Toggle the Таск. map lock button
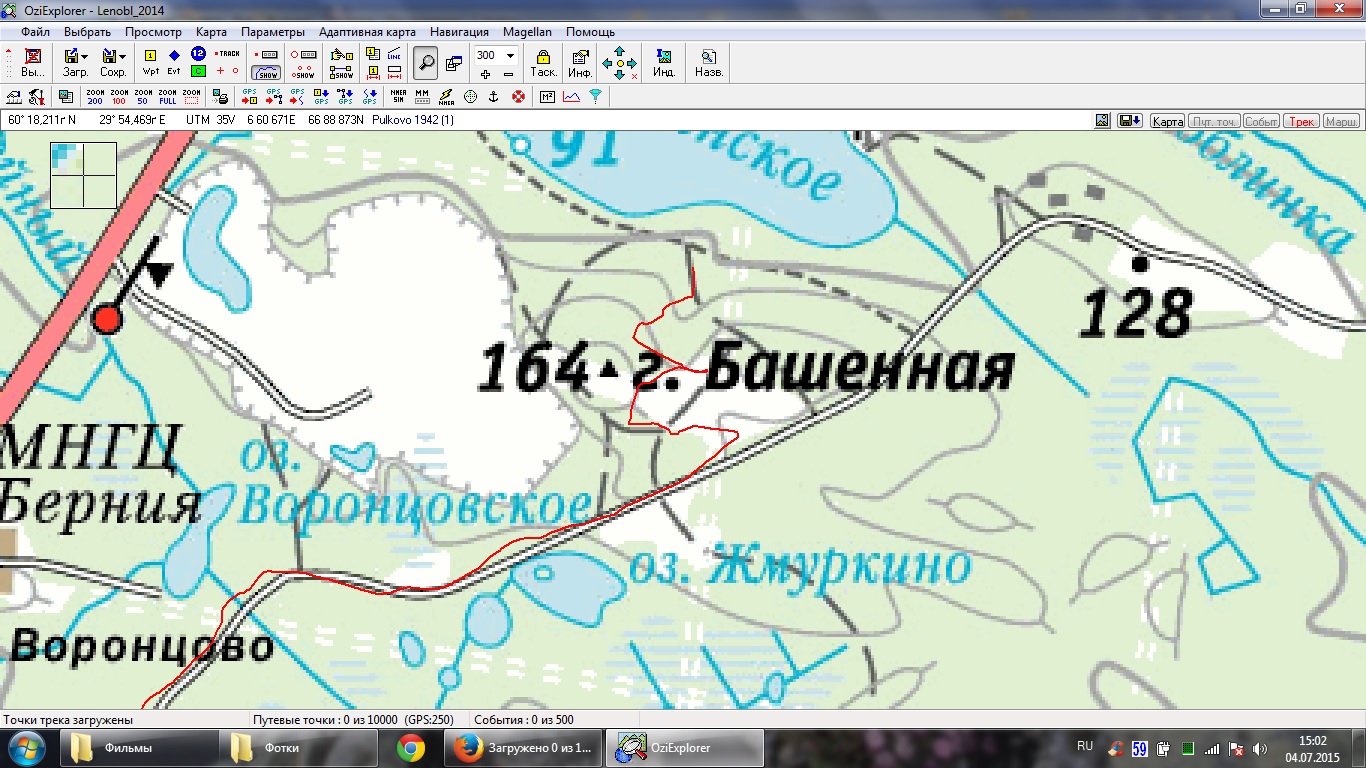Viewport: 1366px width, 768px height. point(543,62)
